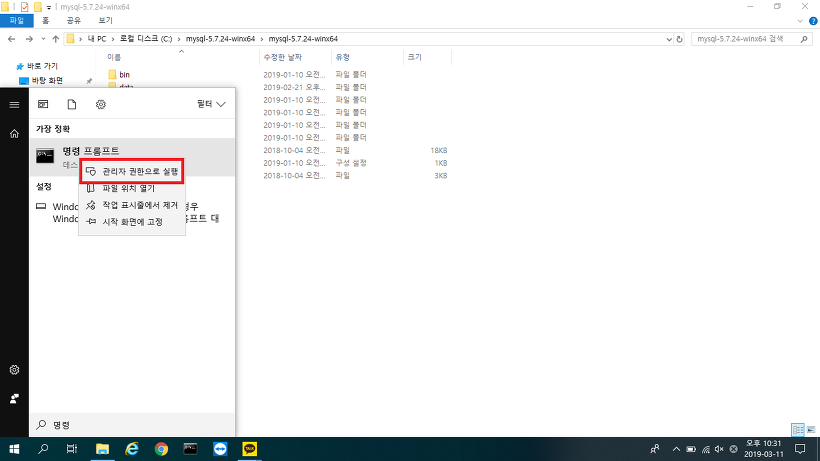Image resolution: width=820 pixels, height=461 pixels.
Task: Open settings gear in search sidebar
Action: coord(14,370)
